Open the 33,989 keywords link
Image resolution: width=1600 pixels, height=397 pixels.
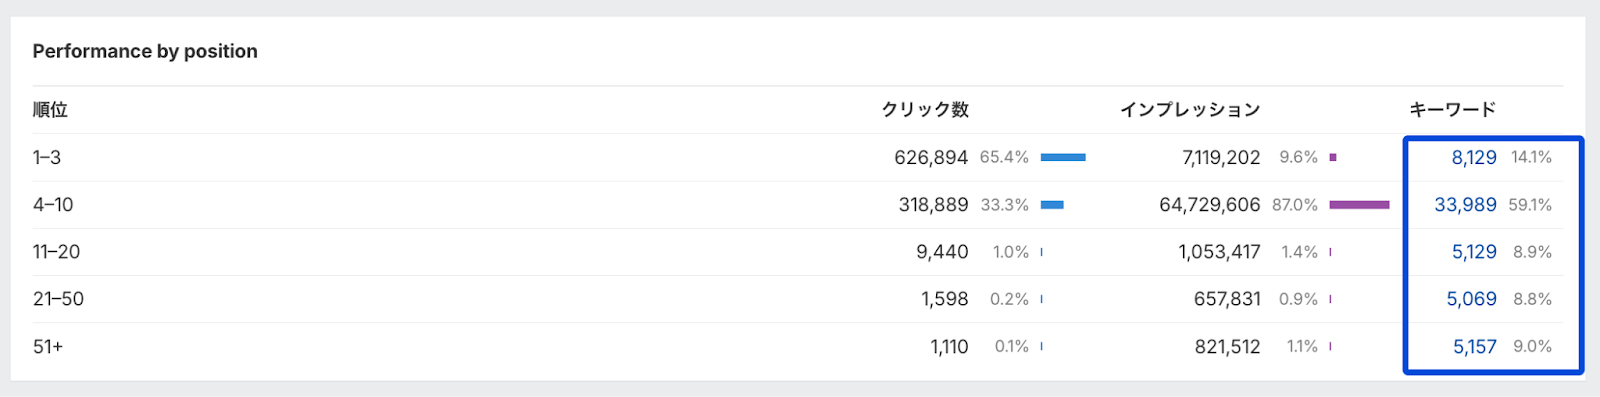(1465, 205)
